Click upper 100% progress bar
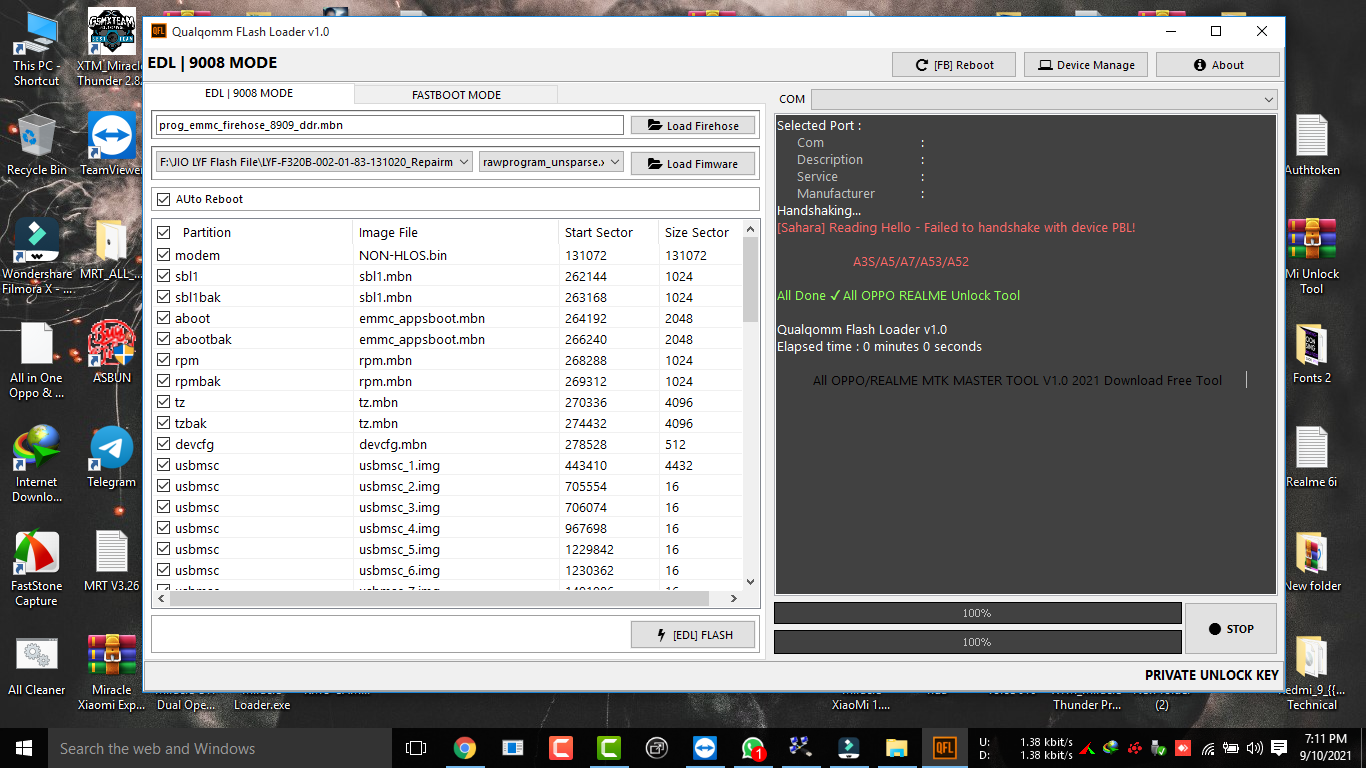Viewport: 1366px width, 768px height. coord(977,613)
